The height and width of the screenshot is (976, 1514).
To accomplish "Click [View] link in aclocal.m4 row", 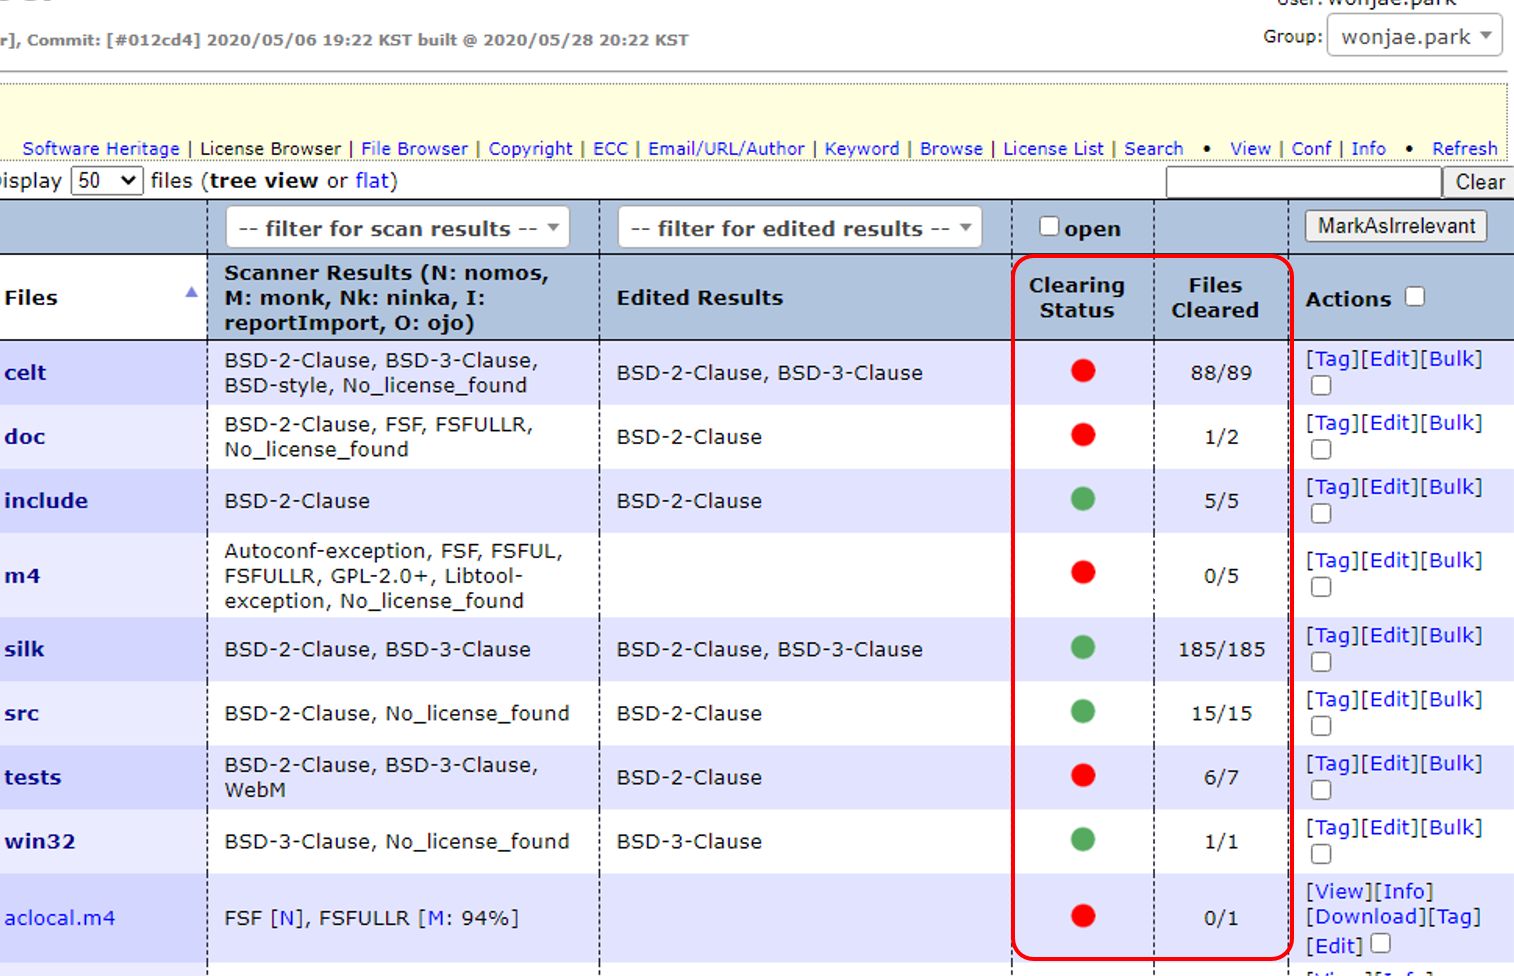I will 1340,891.
